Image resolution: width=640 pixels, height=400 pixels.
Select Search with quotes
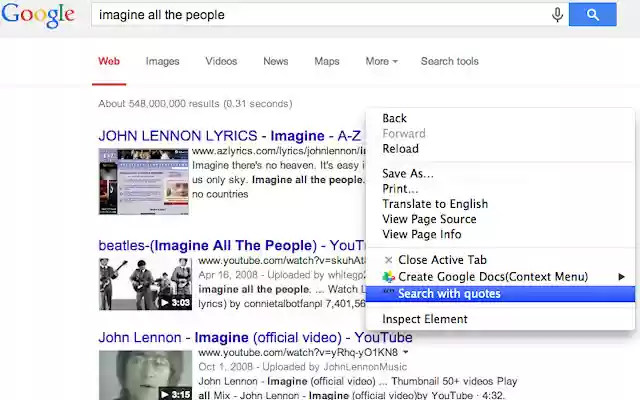(x=500, y=294)
